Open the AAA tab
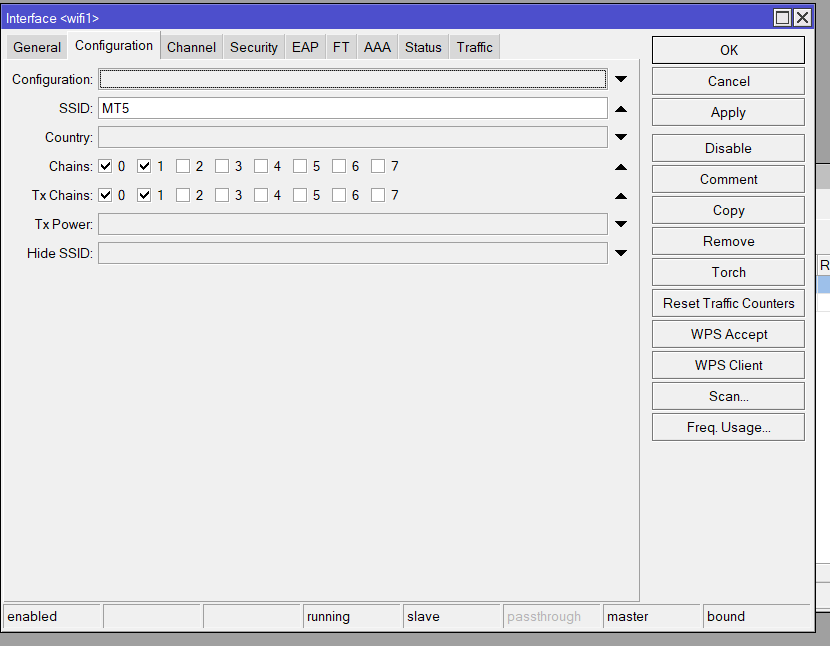 [377, 47]
